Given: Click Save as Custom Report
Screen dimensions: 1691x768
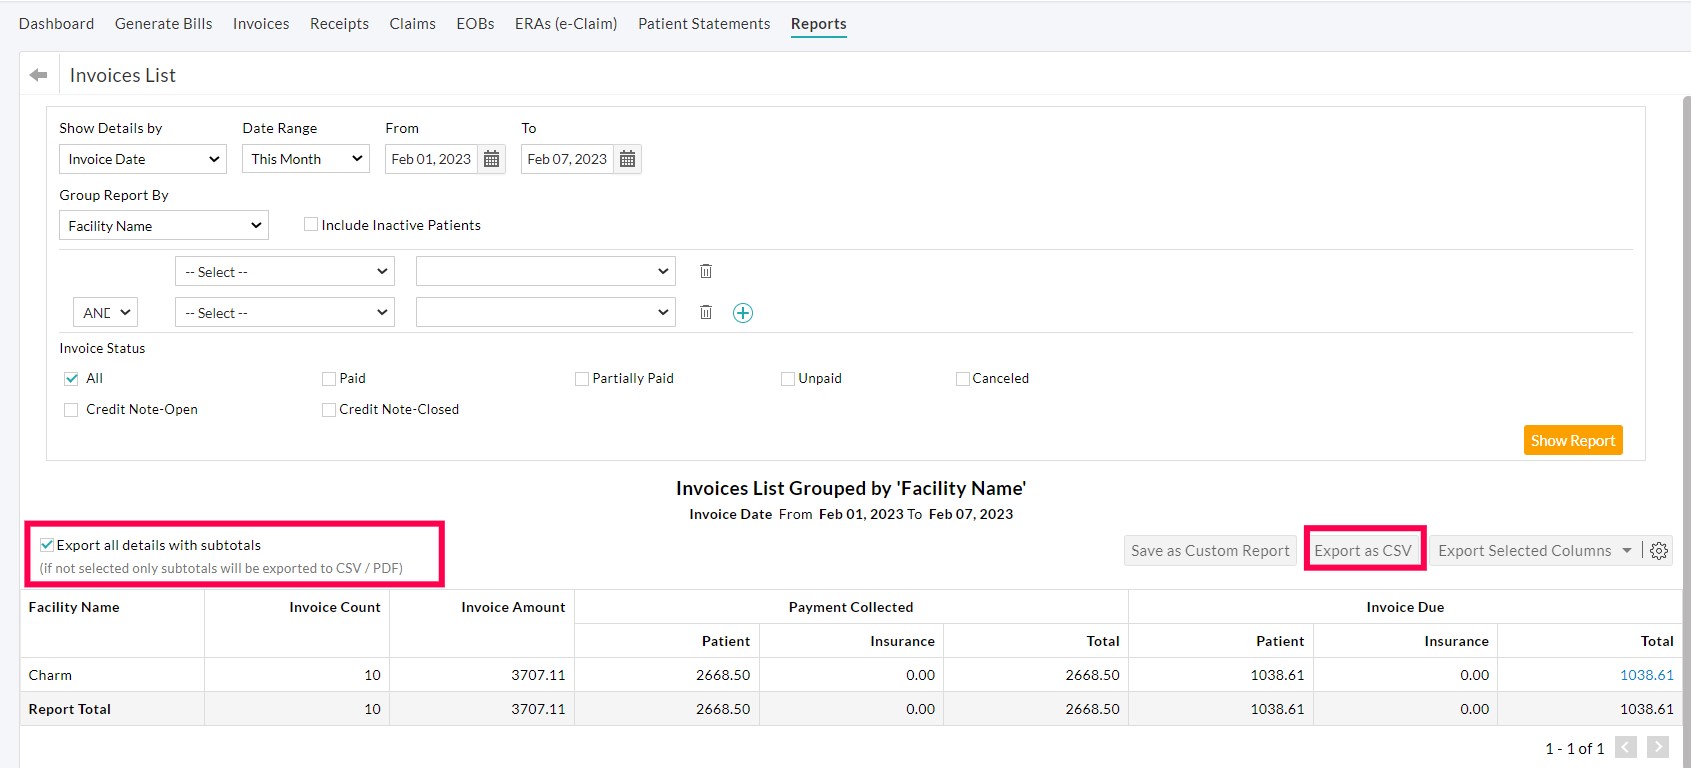Looking at the screenshot, I should click(x=1210, y=551).
